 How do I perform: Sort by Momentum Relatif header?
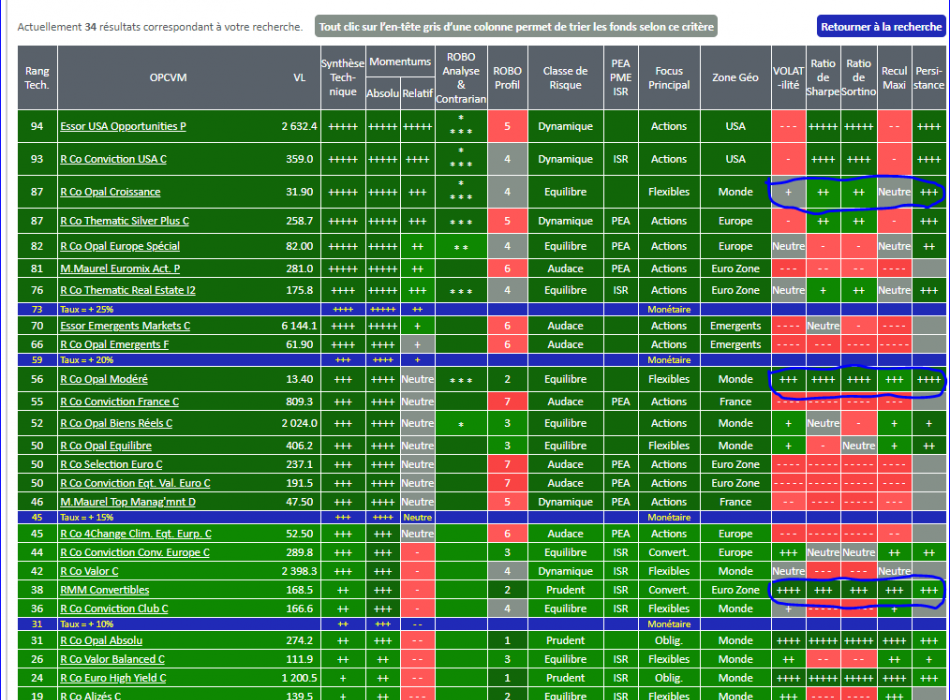pos(417,93)
